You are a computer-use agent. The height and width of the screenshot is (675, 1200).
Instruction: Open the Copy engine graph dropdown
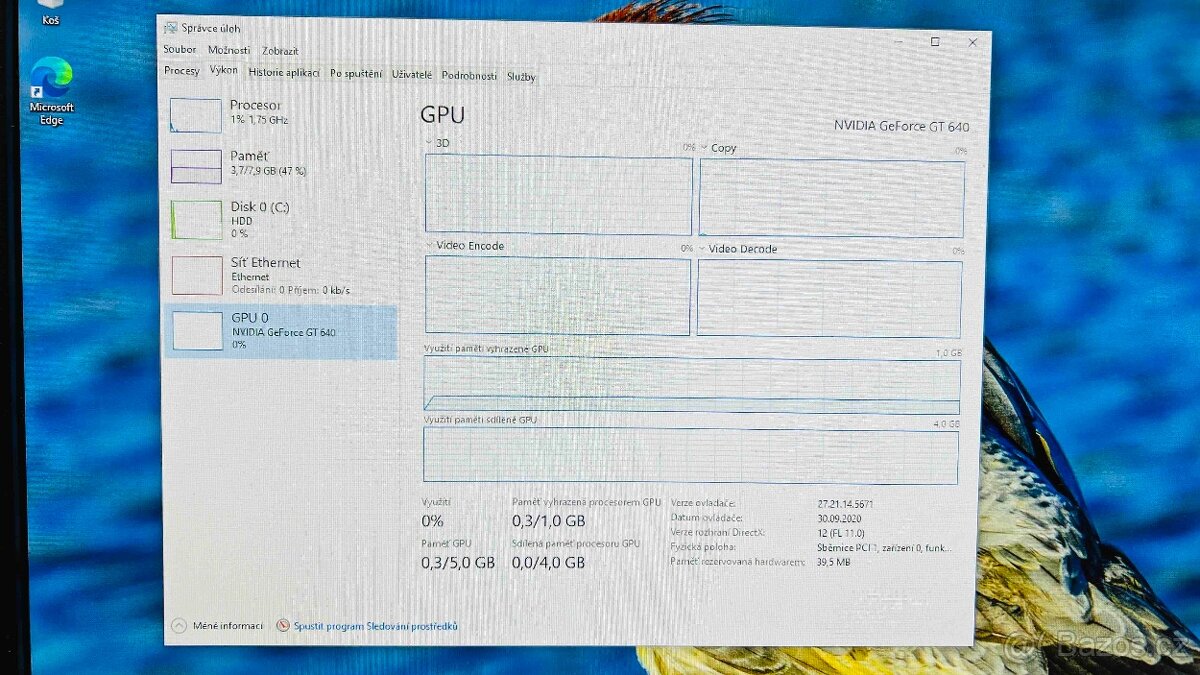[x=703, y=147]
